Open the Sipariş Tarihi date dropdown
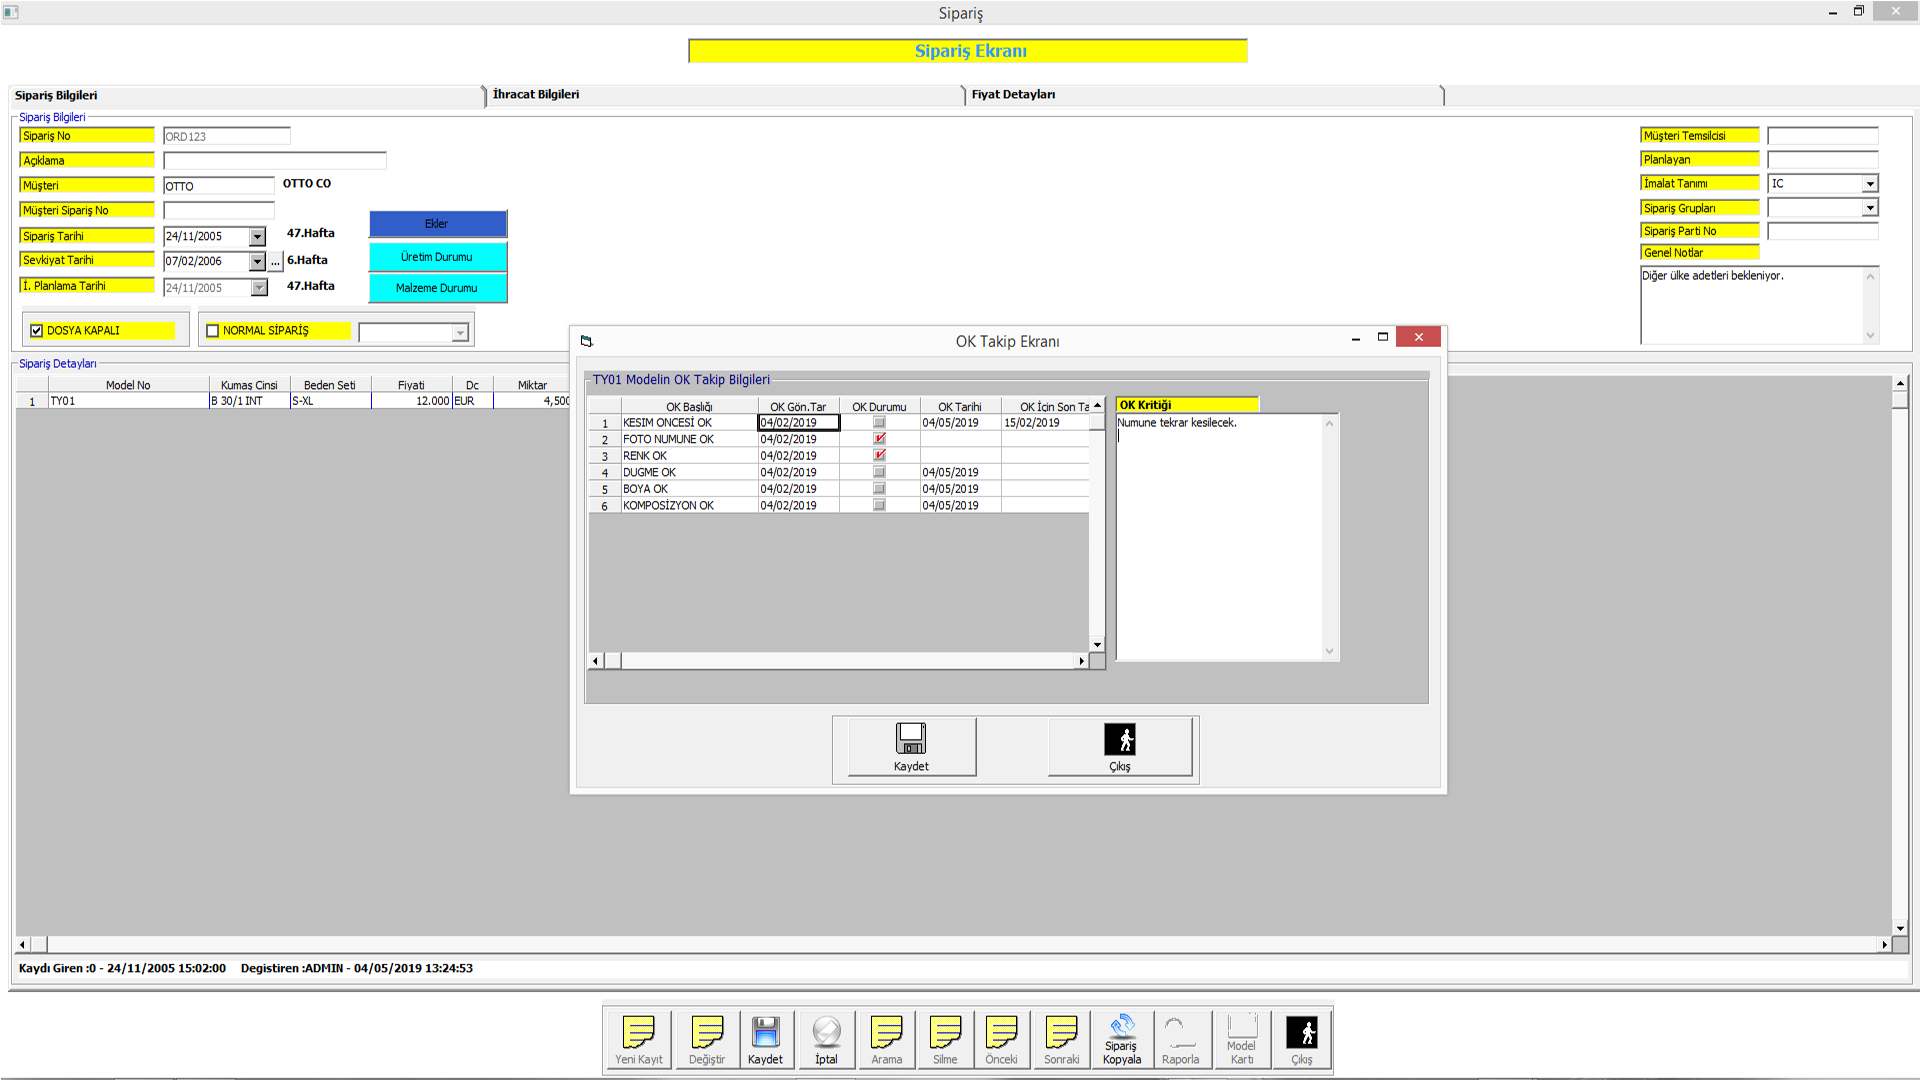This screenshot has width=1920, height=1080. (x=257, y=237)
